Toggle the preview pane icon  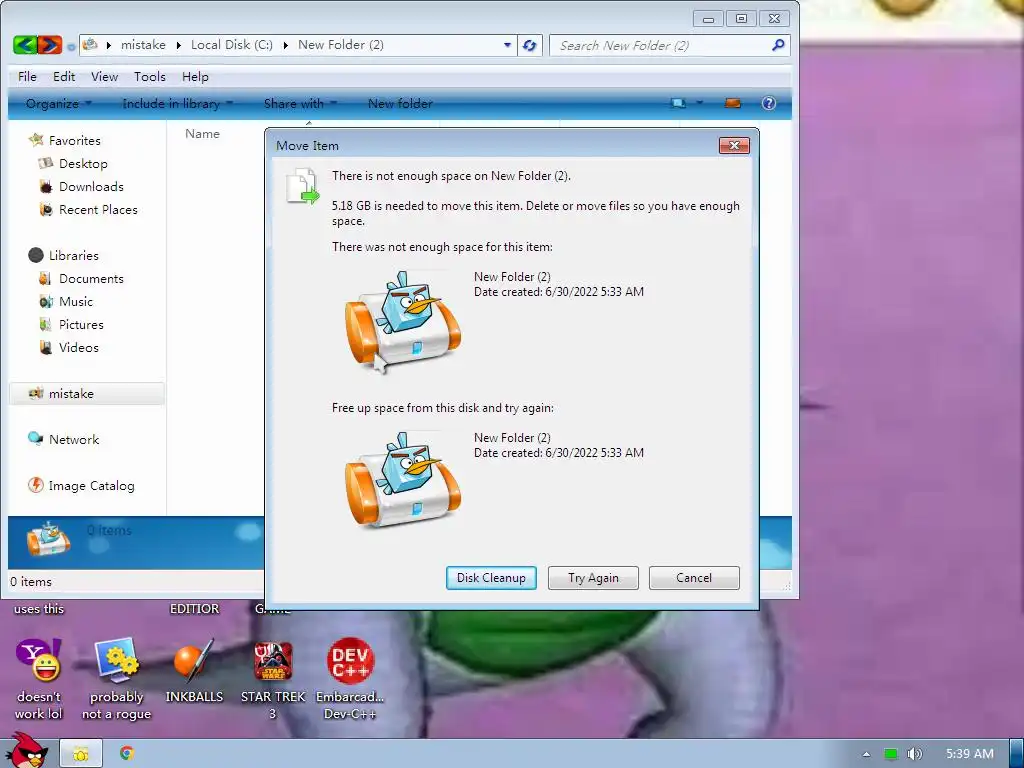733,103
